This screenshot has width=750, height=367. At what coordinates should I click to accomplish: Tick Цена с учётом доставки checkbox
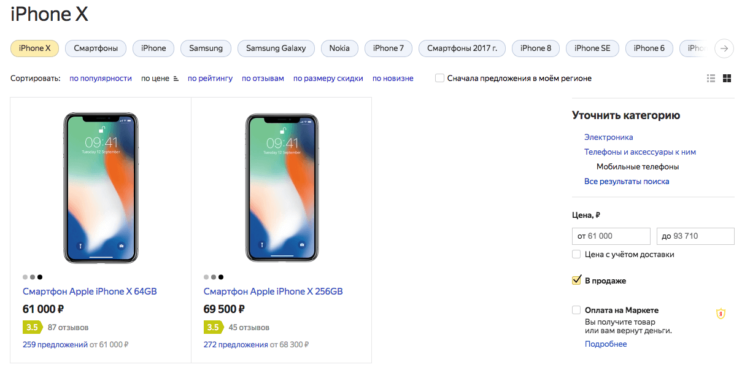[x=576, y=254]
